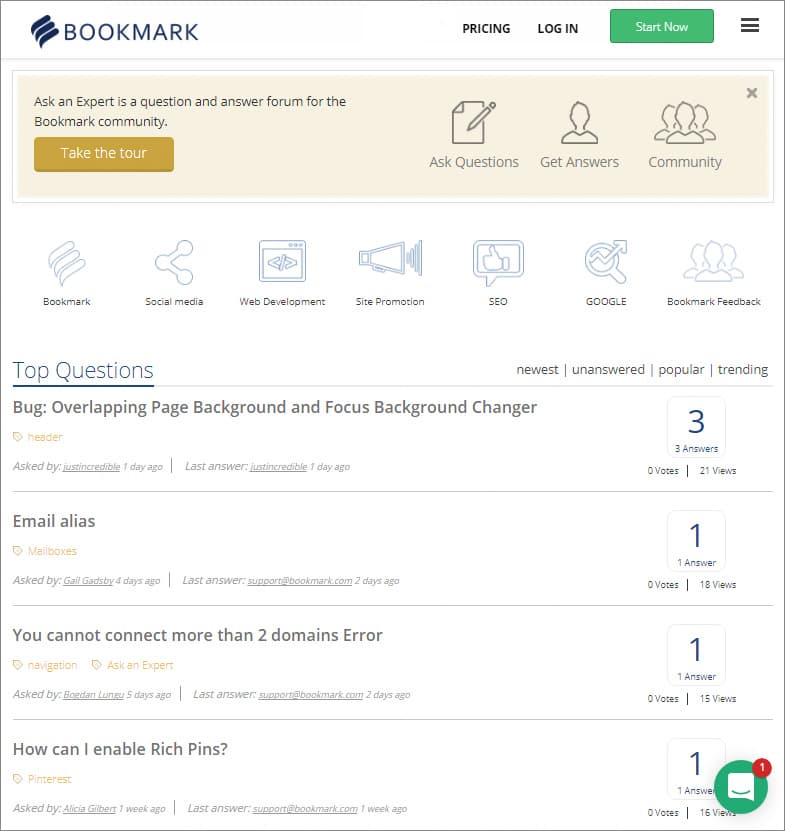
Task: Select the Ask an Expert tag
Action: click(140, 665)
